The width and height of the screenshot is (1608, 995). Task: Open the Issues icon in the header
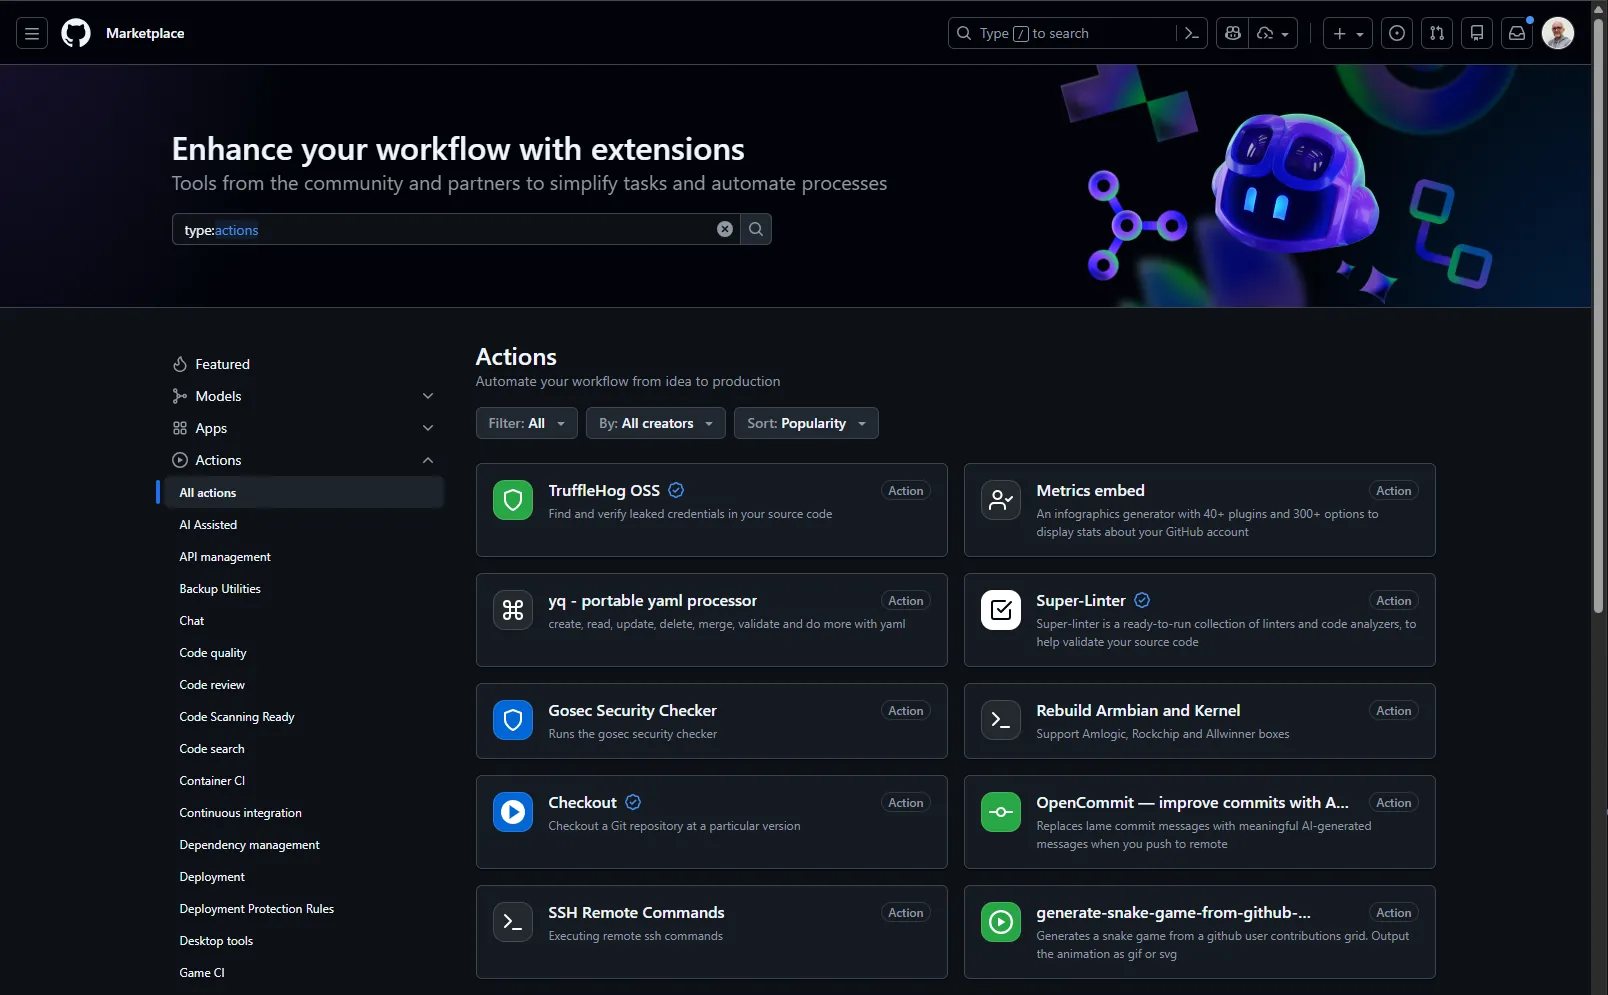pos(1397,33)
